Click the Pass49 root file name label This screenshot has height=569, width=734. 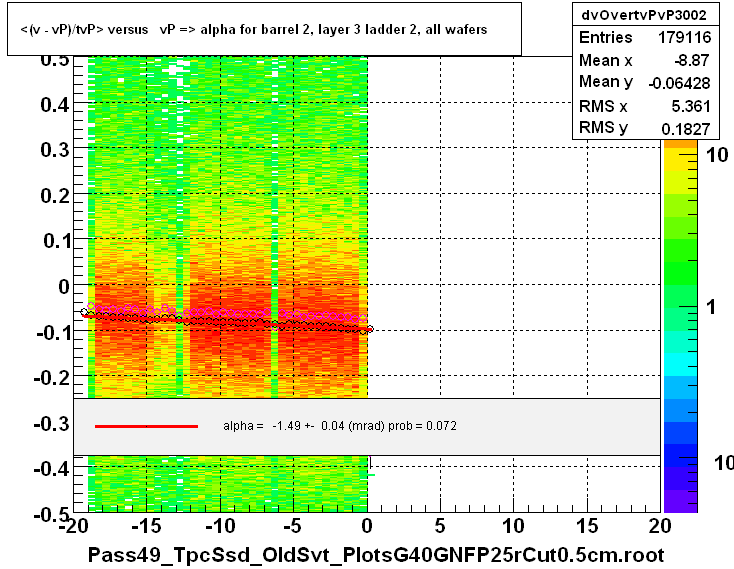click(375, 555)
